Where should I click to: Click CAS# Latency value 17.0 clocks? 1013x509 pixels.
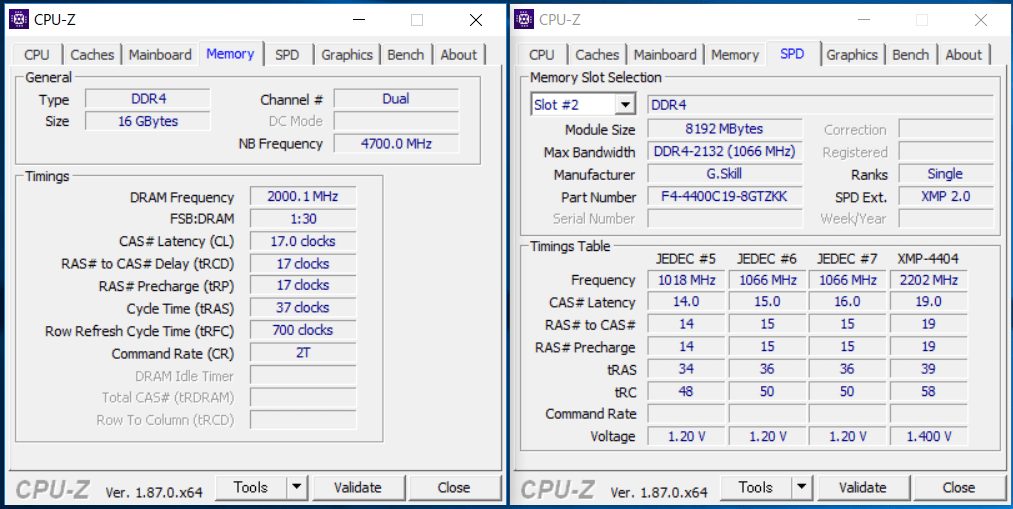[x=303, y=242]
